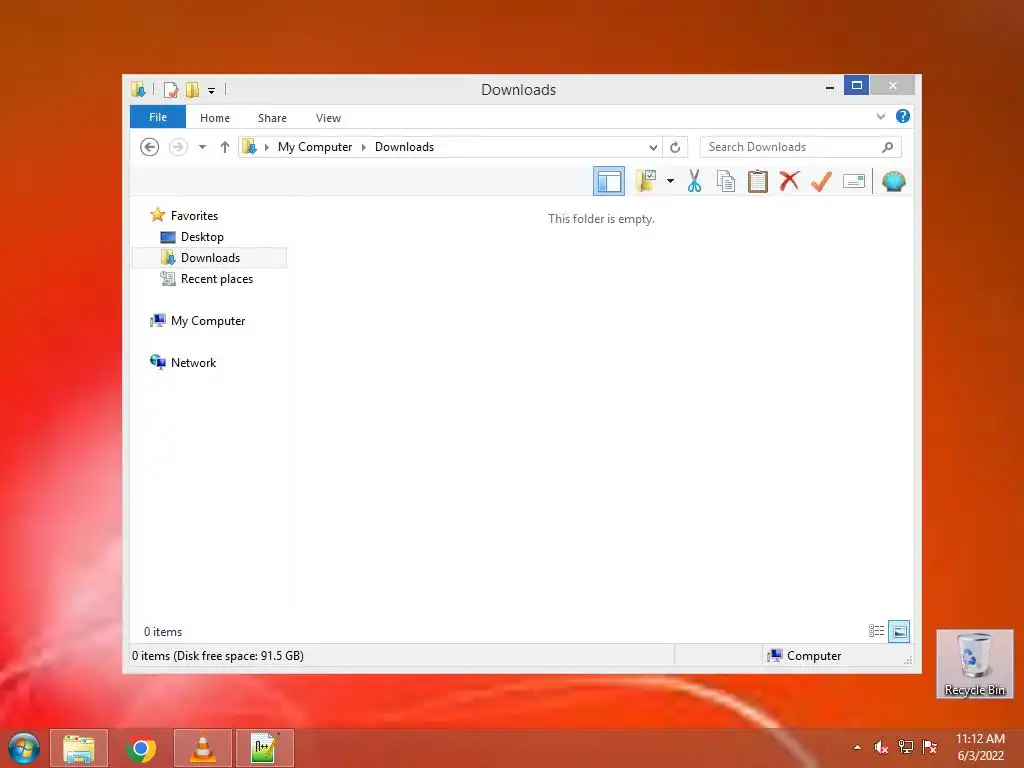Switch to Details view in status bar
1024x768 pixels.
click(876, 631)
